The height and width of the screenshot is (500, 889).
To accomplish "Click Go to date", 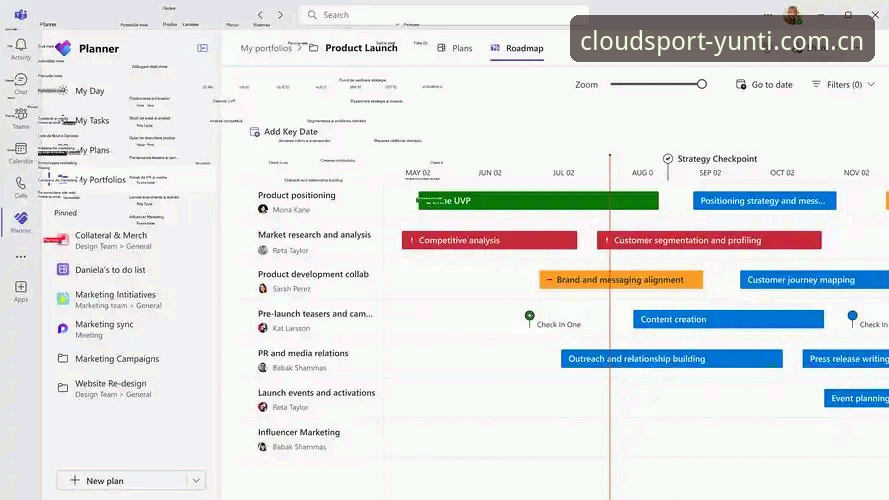I will point(764,84).
